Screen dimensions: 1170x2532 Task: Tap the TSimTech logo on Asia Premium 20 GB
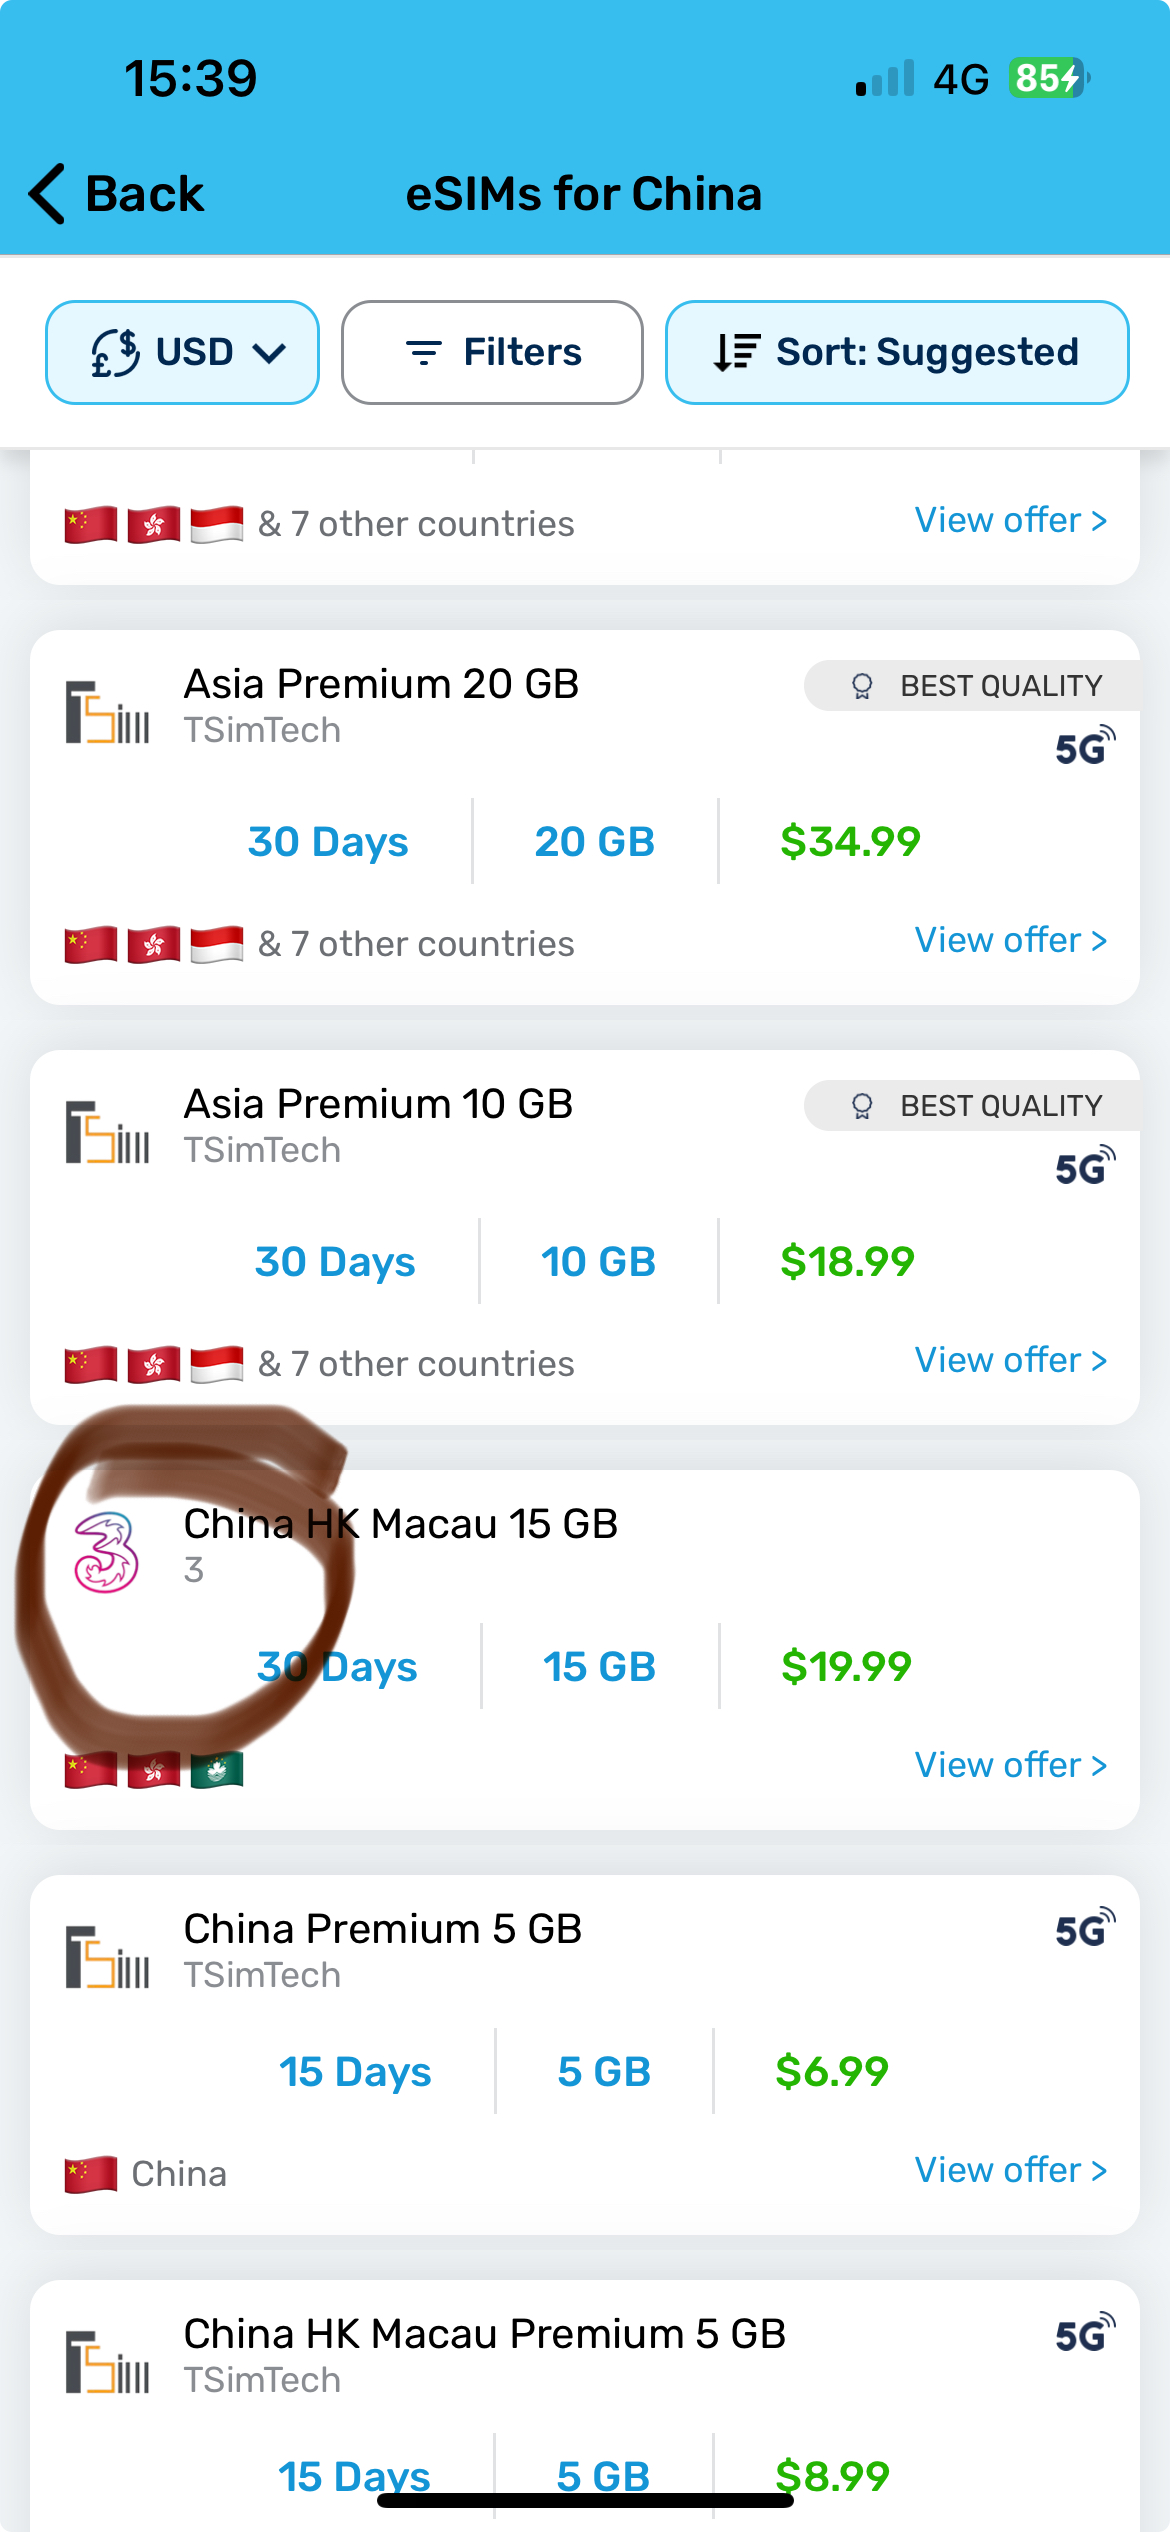tap(107, 712)
